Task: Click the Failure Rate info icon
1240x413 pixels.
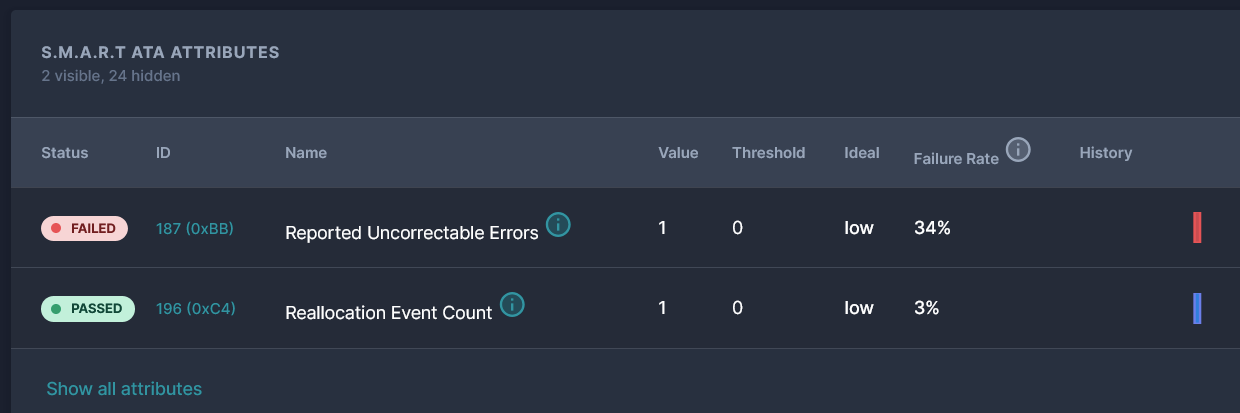Action: [x=1018, y=150]
